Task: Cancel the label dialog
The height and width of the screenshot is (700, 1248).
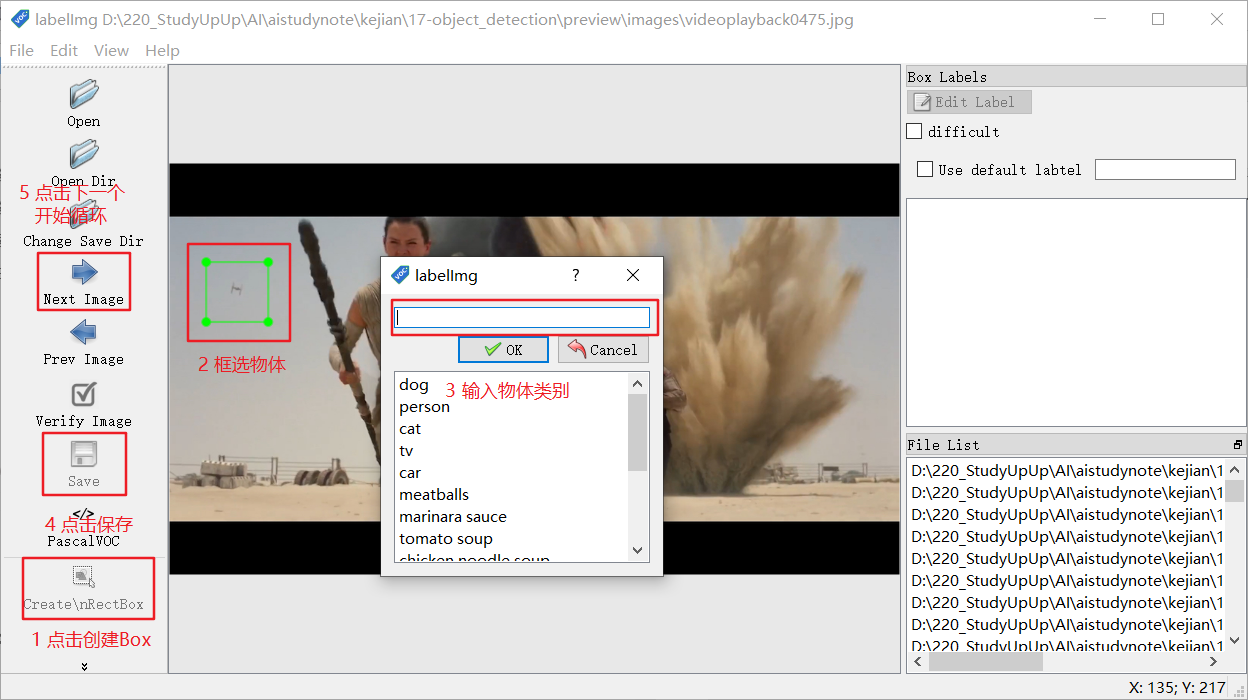Action: point(603,349)
